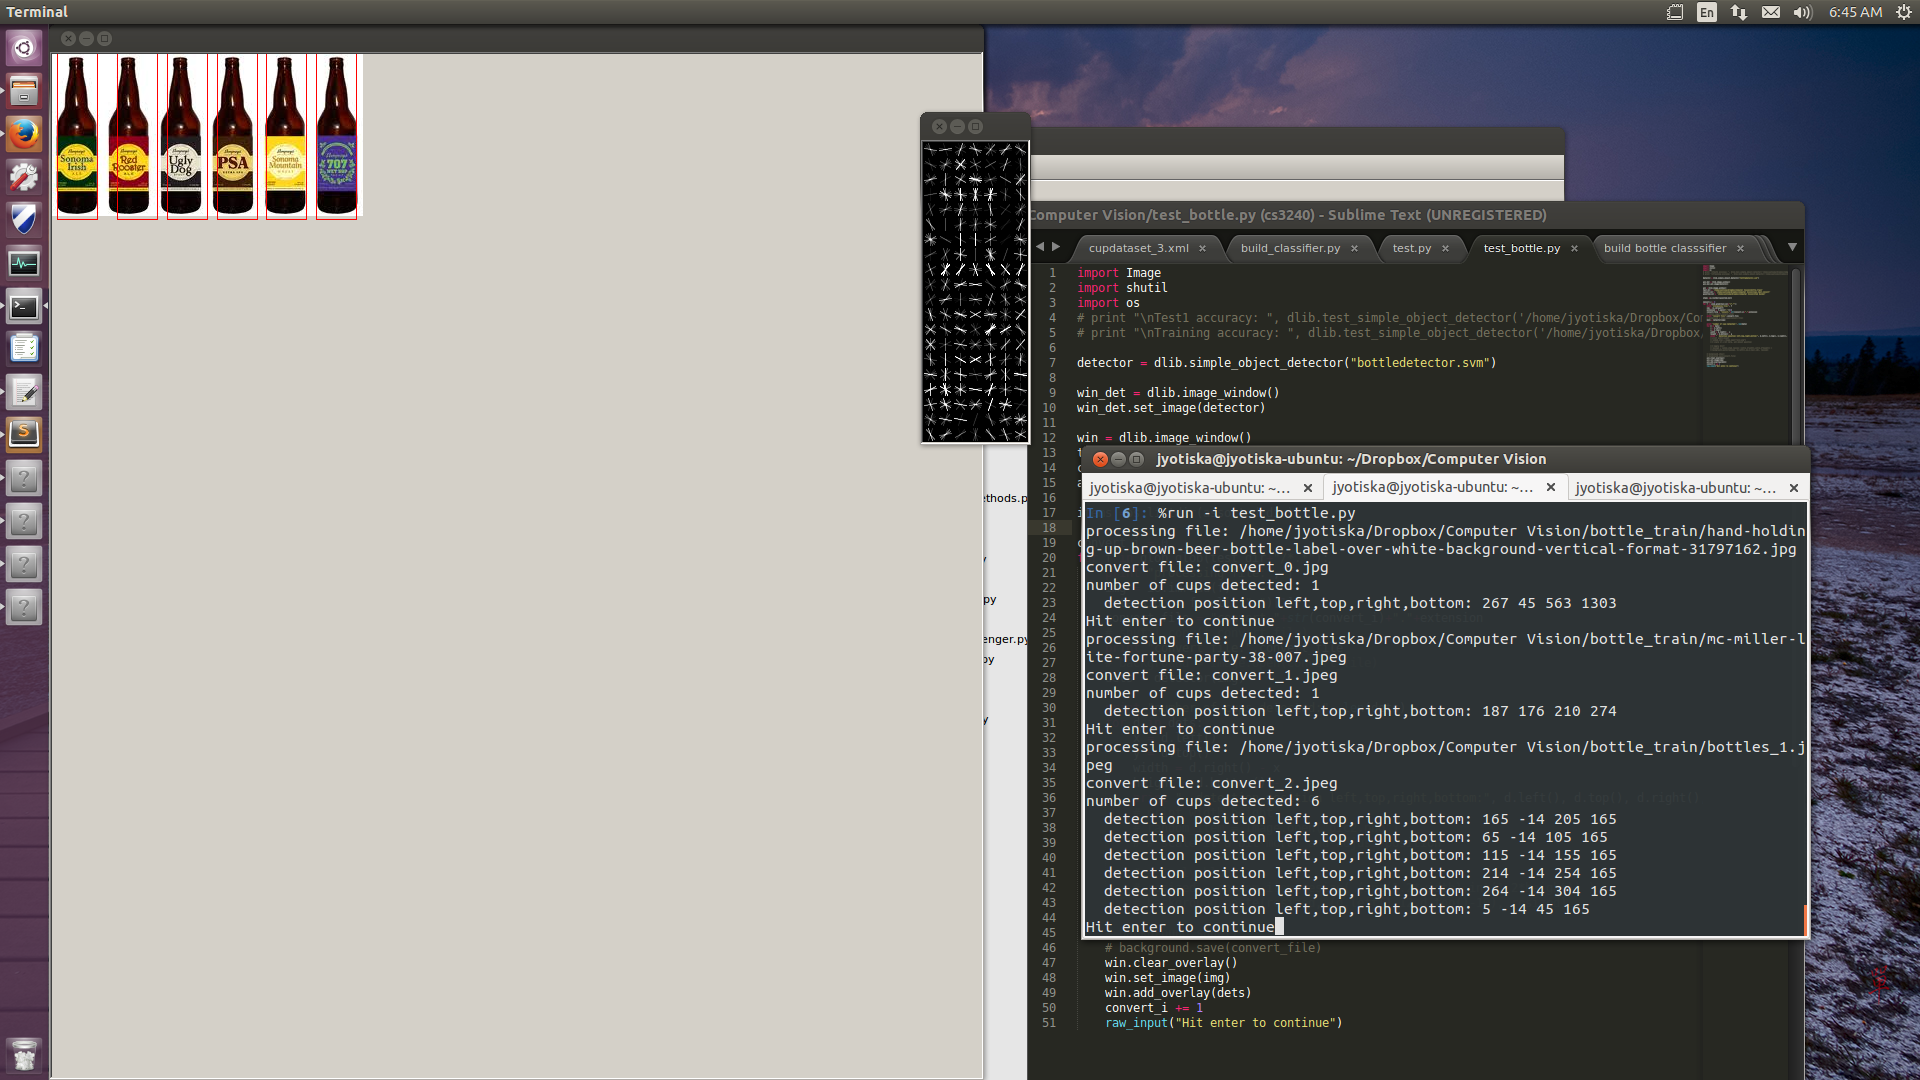Screen dimensions: 1920x1080
Task: Open Sublime Text from dock
Action: pyautogui.click(x=24, y=434)
